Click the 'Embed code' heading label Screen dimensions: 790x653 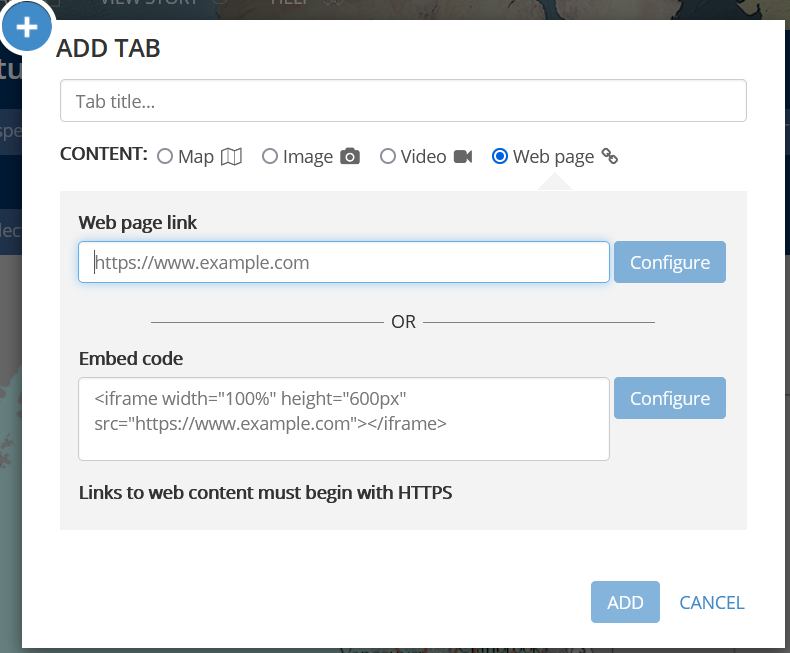[x=131, y=359]
